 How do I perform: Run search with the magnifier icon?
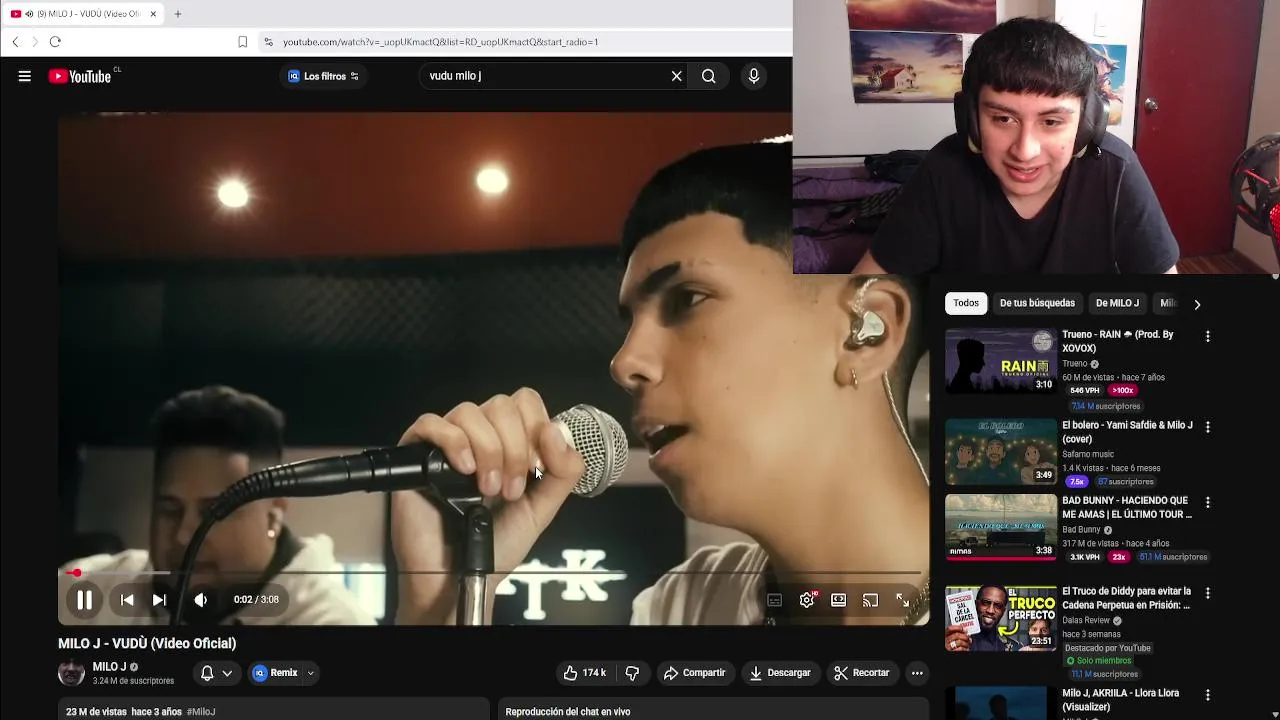click(709, 76)
